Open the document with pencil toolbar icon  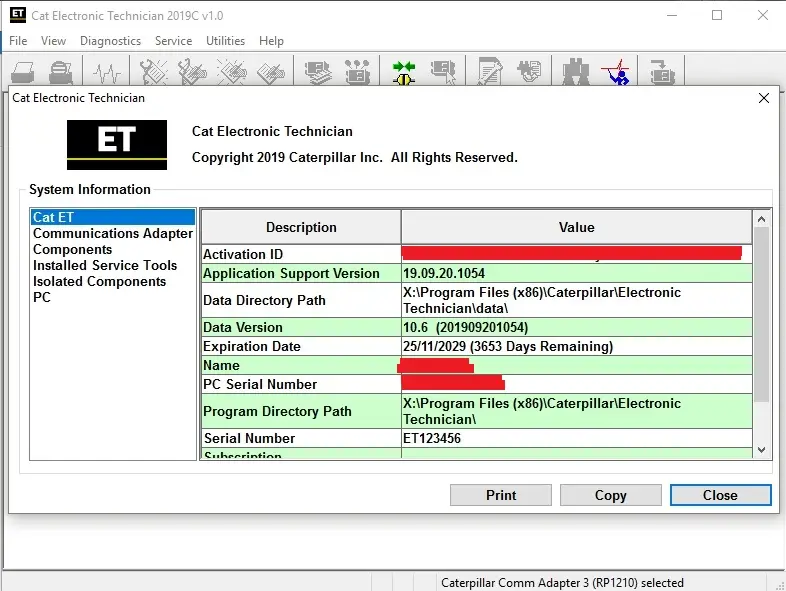[x=490, y=72]
